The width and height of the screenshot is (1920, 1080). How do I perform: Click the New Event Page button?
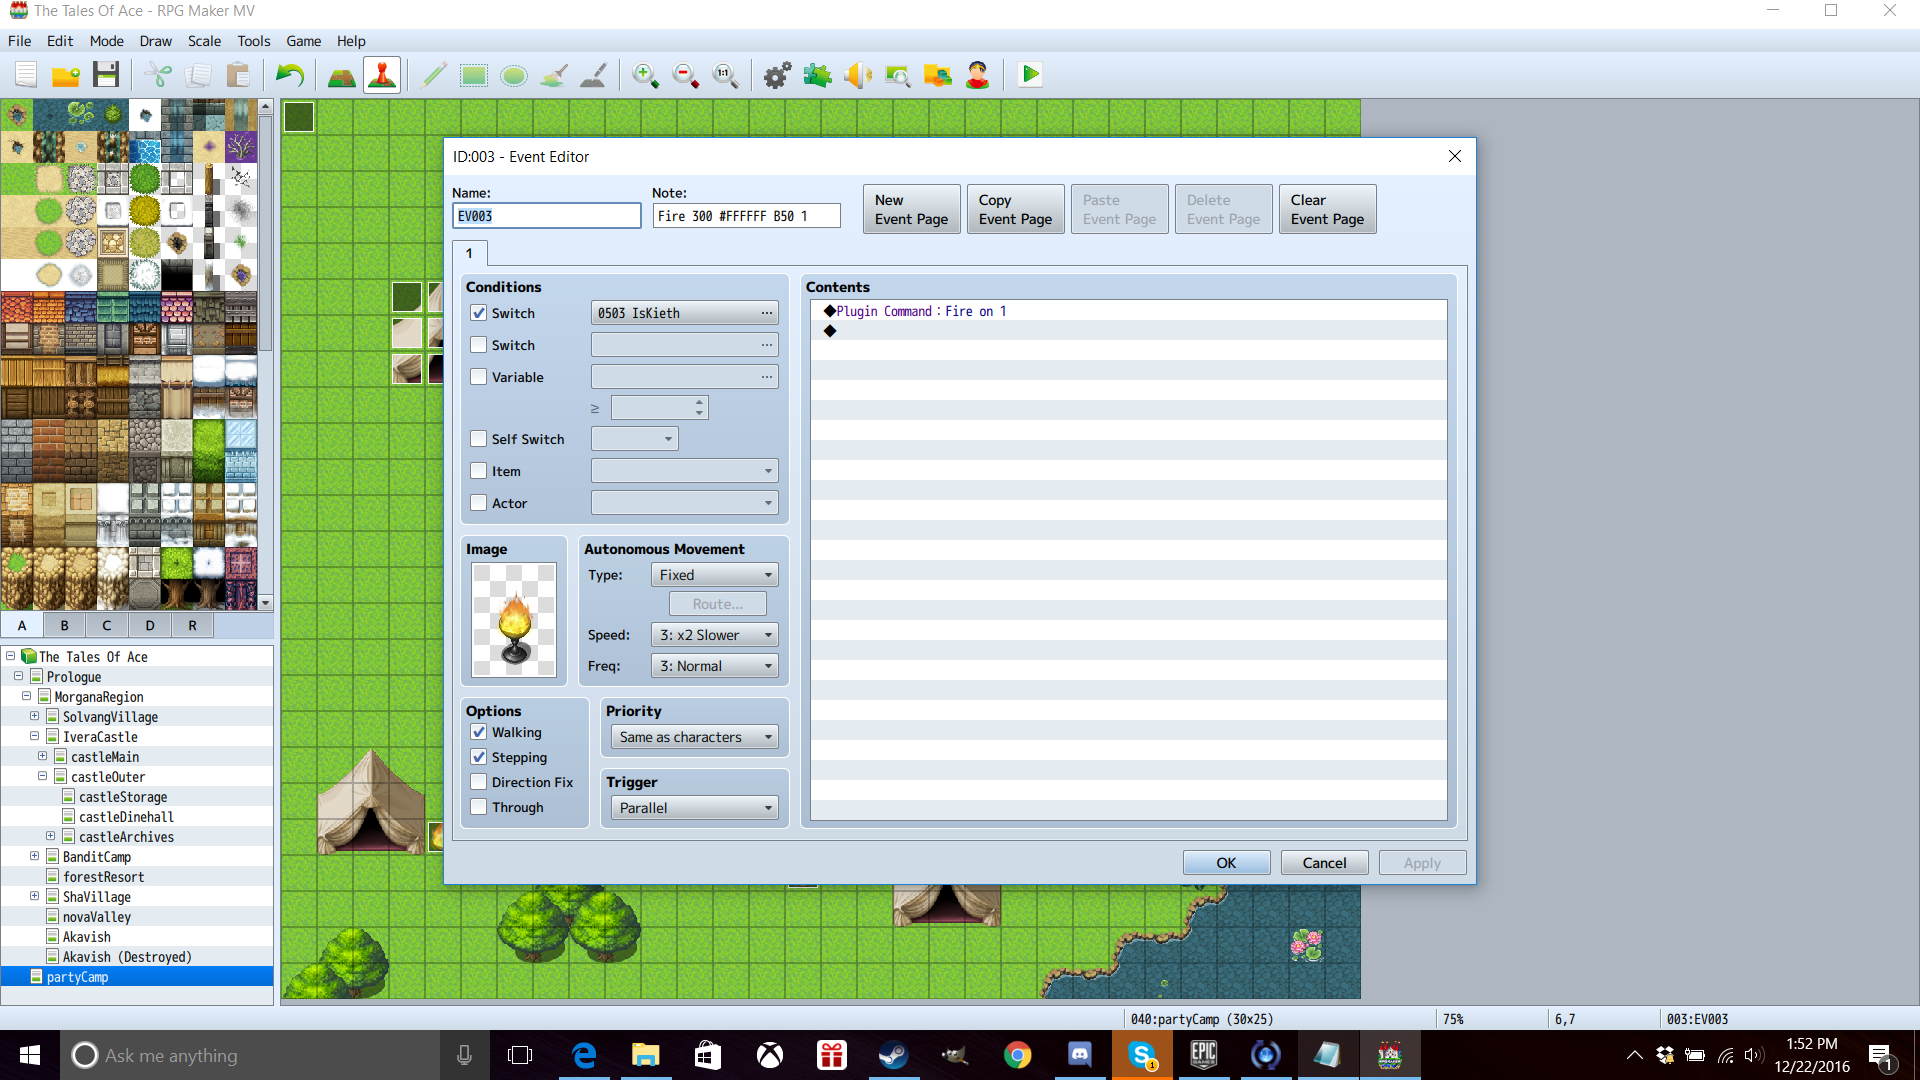point(912,209)
